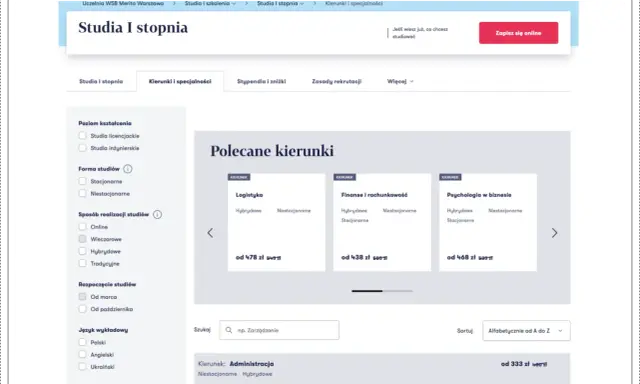Click the Język wykładowy filter heading
Screen dimensions: 640x384
coord(103,330)
